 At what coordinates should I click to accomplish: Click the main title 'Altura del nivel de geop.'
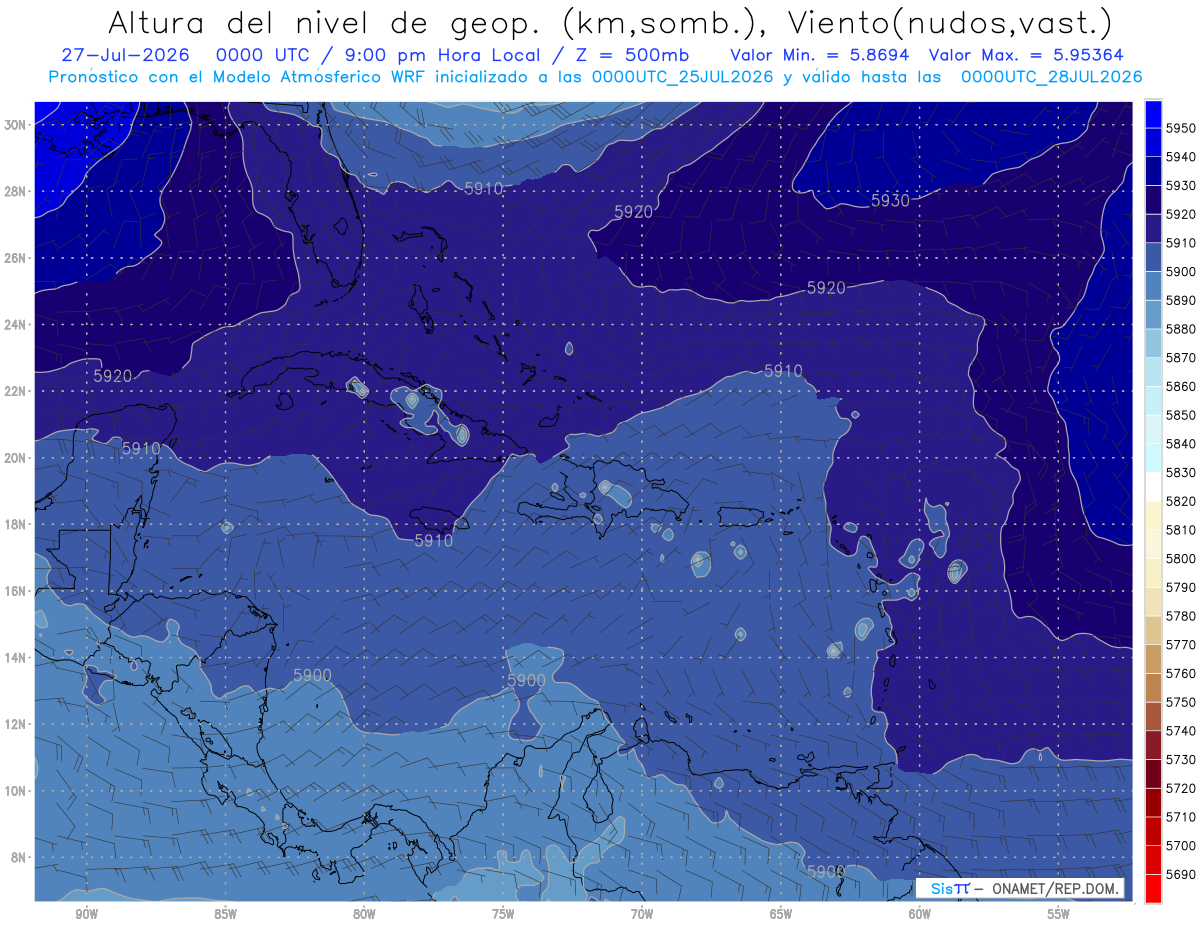(325, 22)
